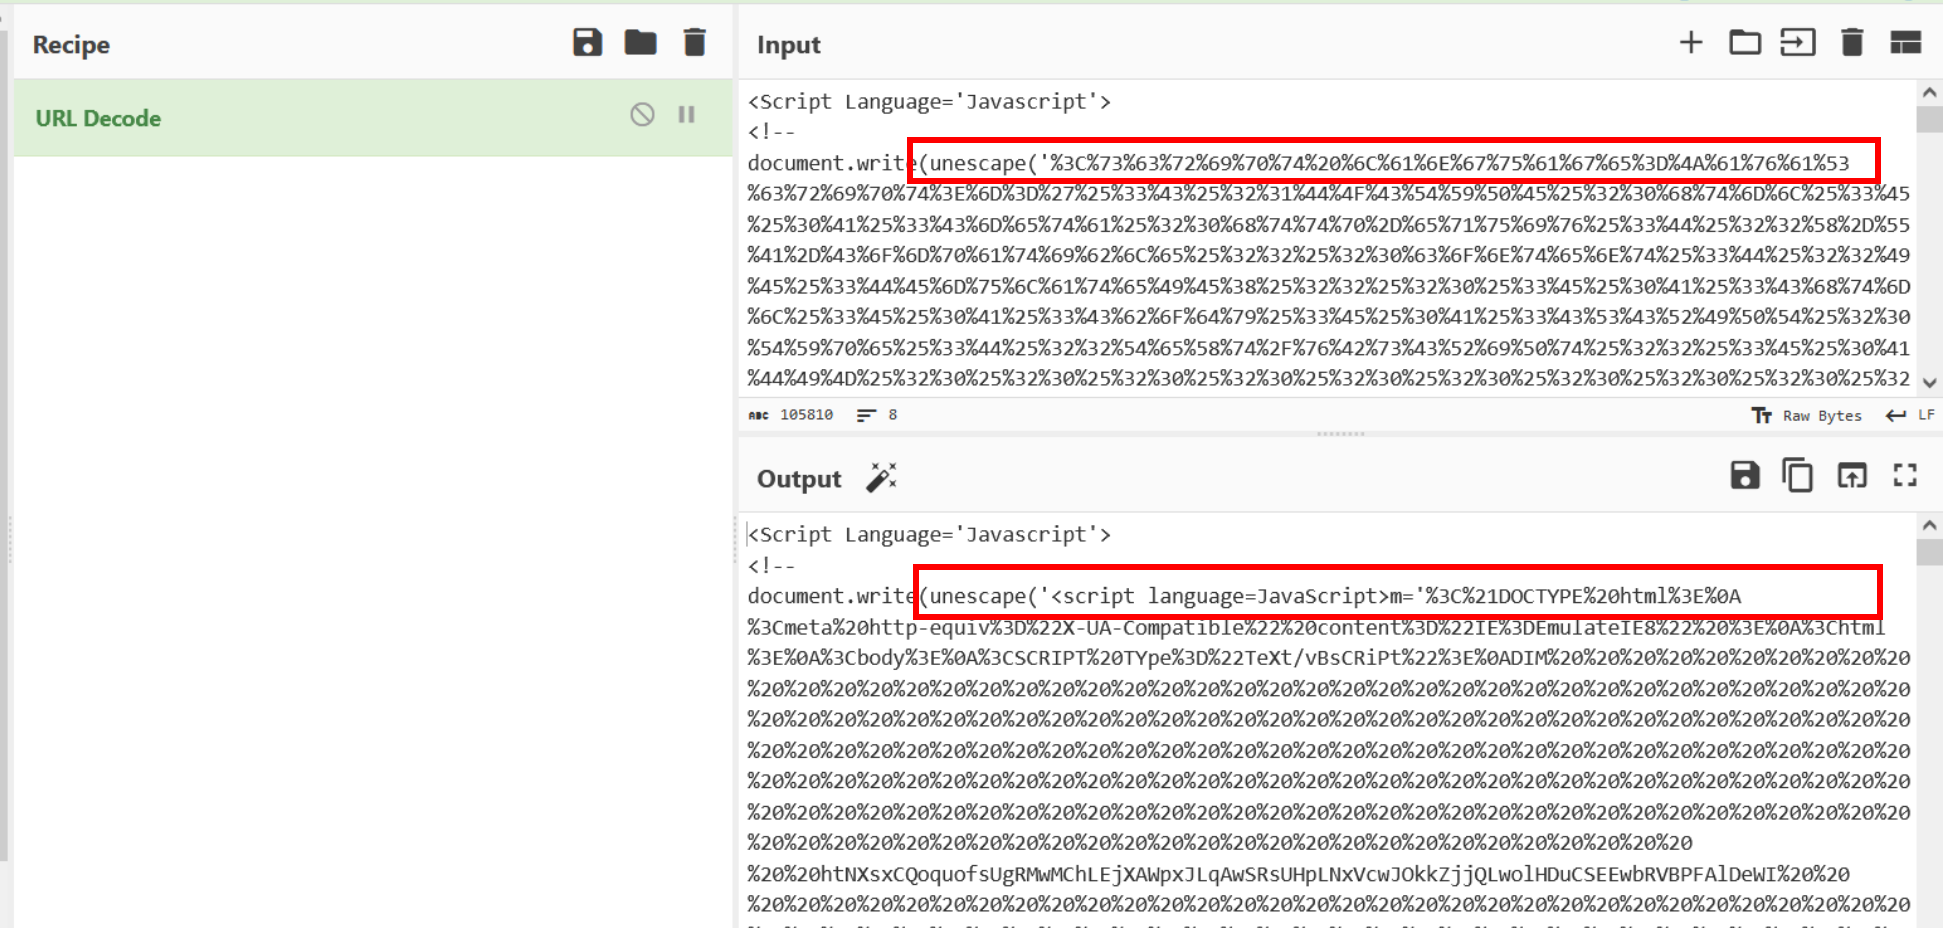Maximize the Output pane
This screenshot has width=1943, height=928.
tap(1906, 476)
